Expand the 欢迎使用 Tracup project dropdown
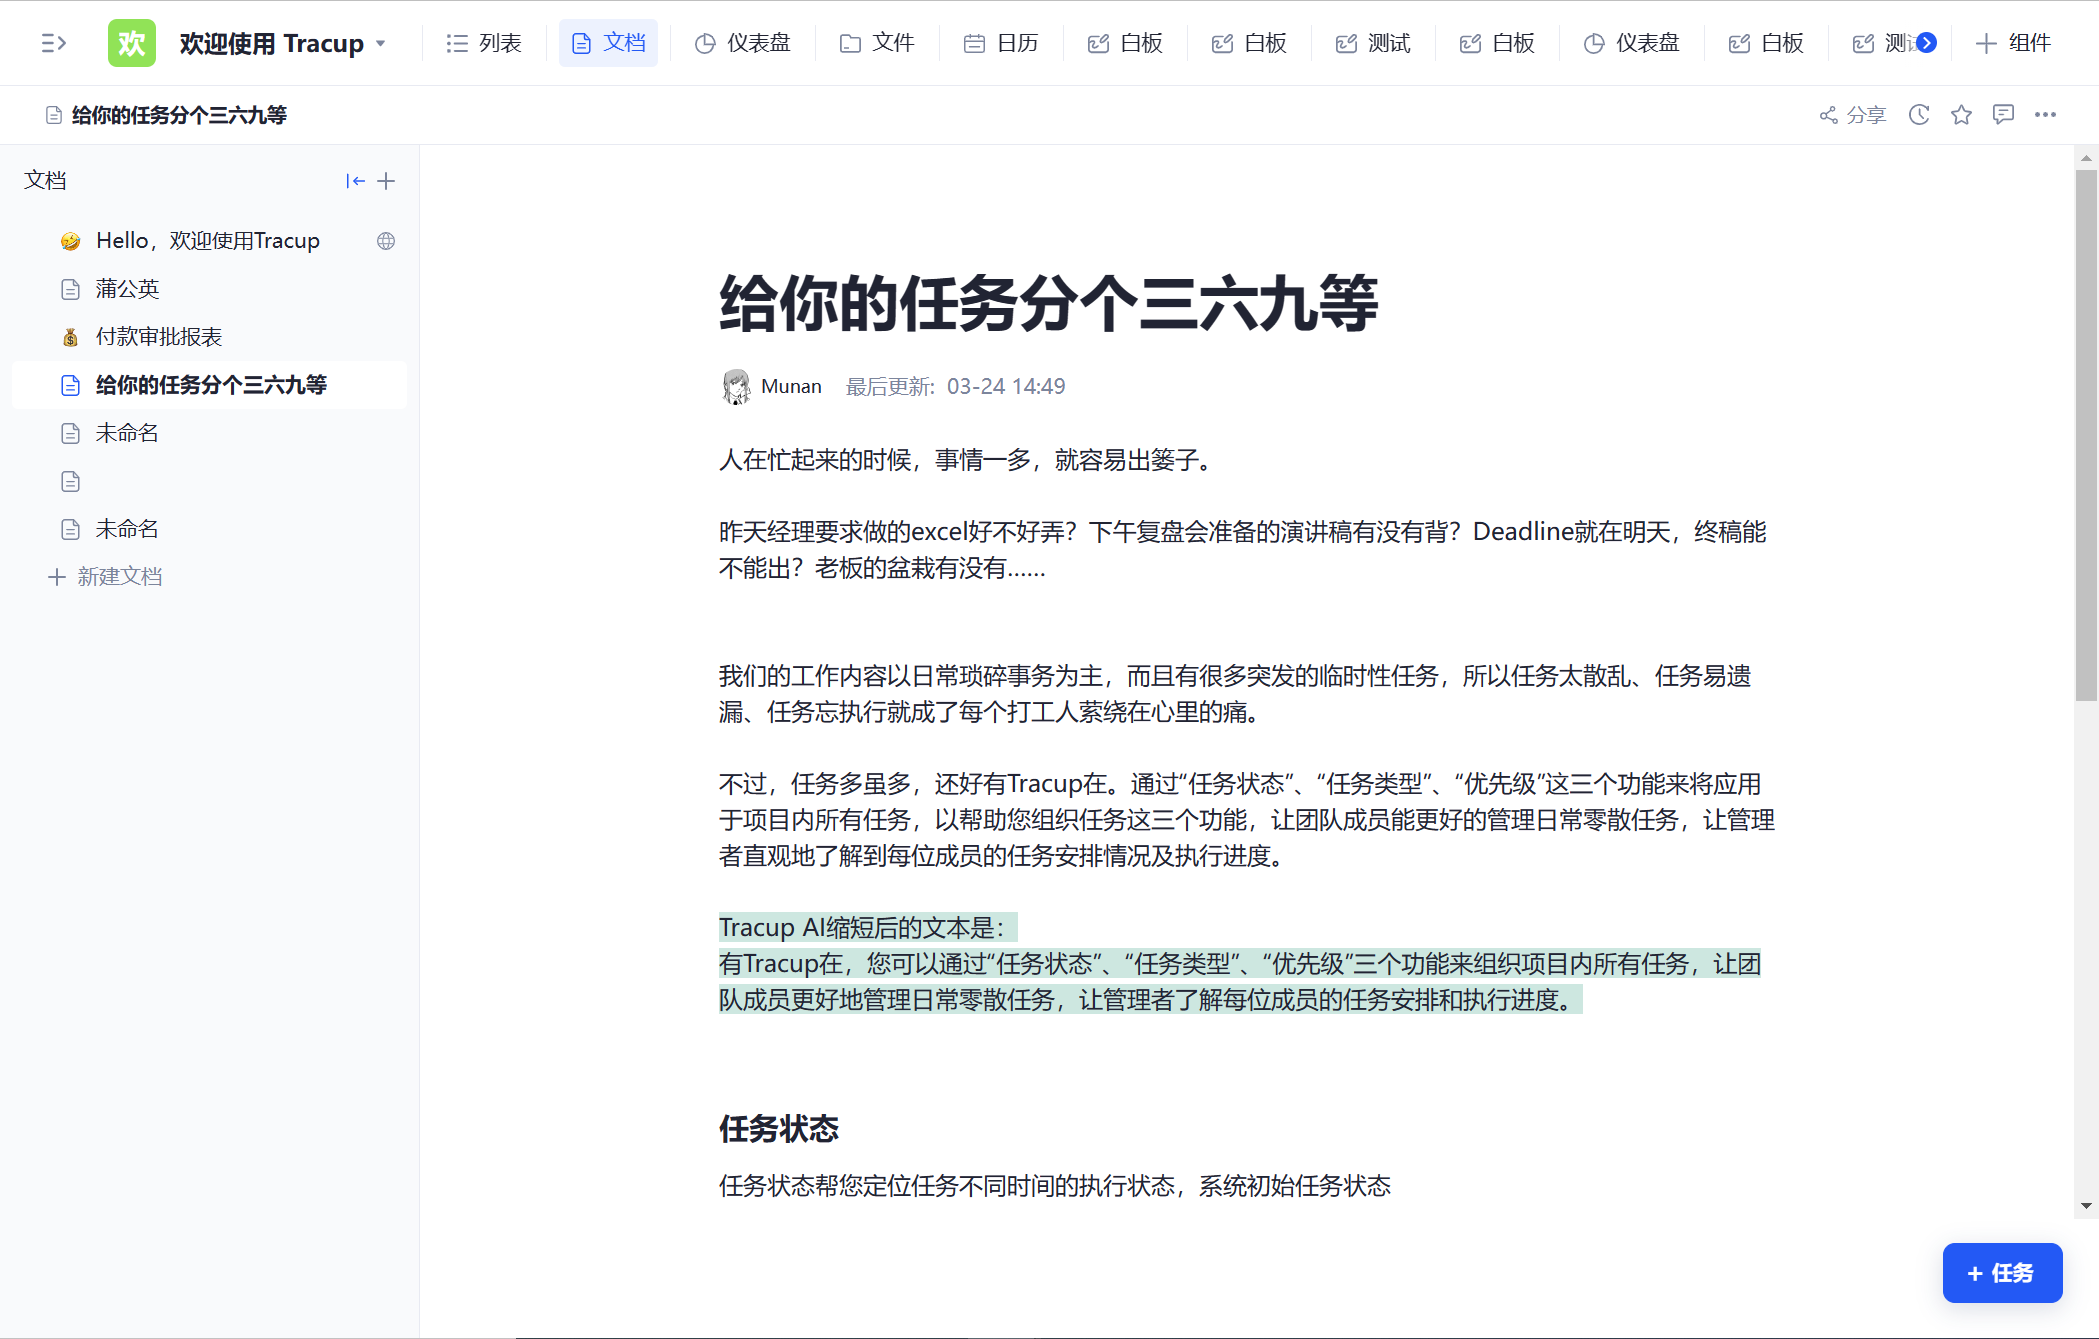 point(381,44)
